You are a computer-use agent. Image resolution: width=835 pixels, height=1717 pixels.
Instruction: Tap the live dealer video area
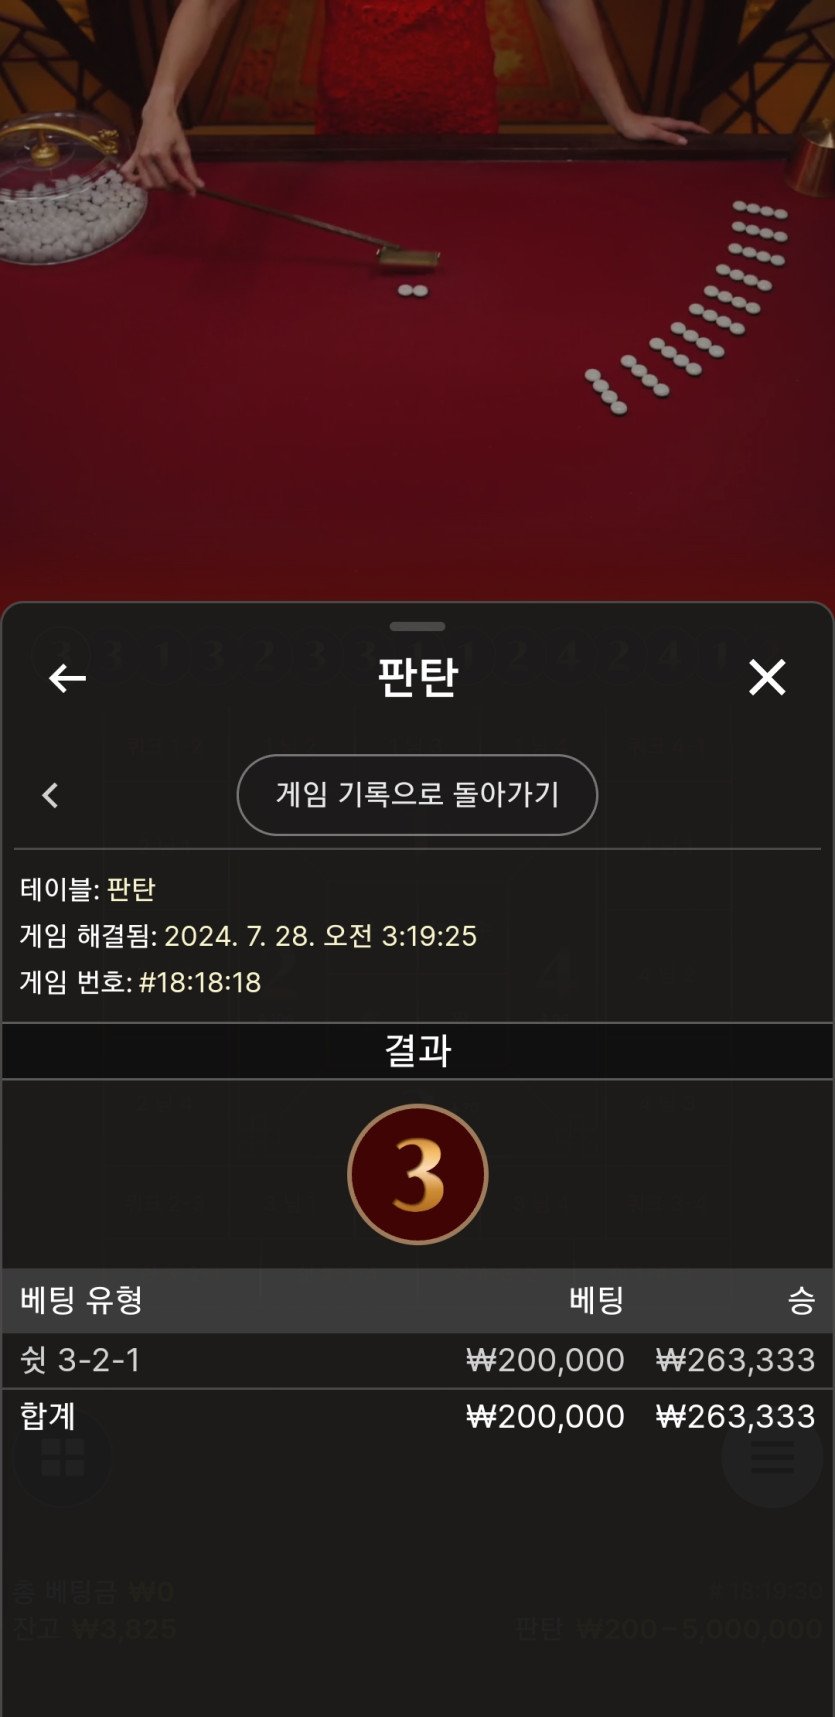tap(417, 300)
